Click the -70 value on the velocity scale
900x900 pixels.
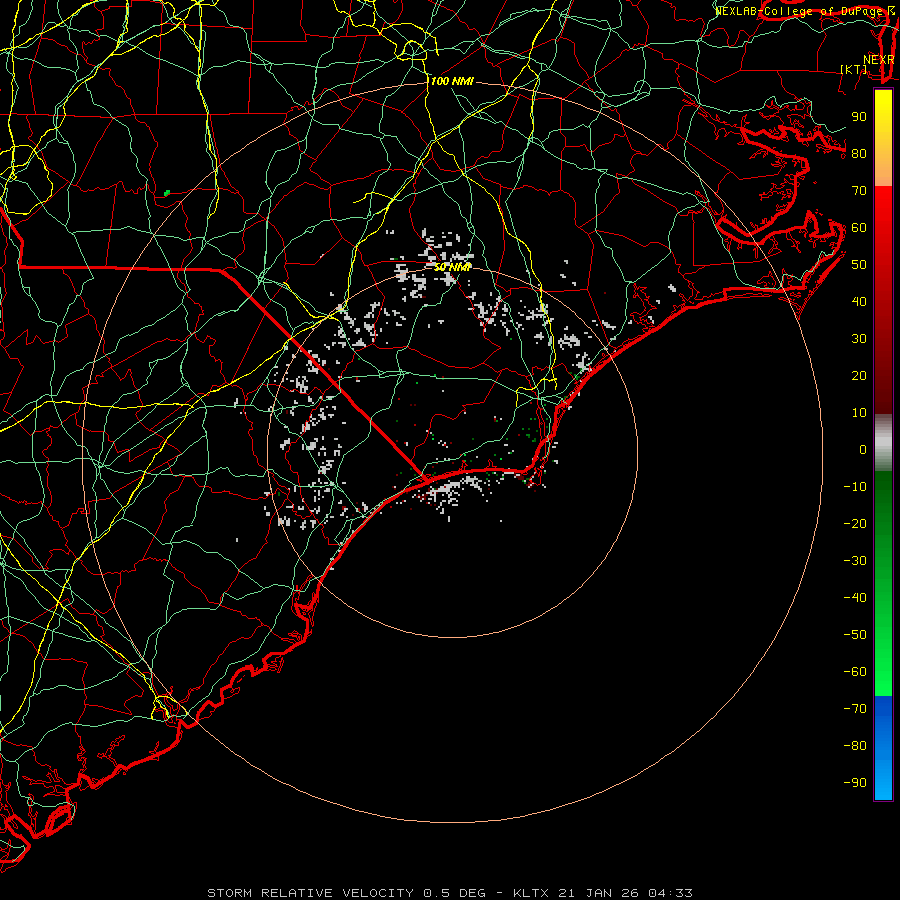tap(855, 709)
